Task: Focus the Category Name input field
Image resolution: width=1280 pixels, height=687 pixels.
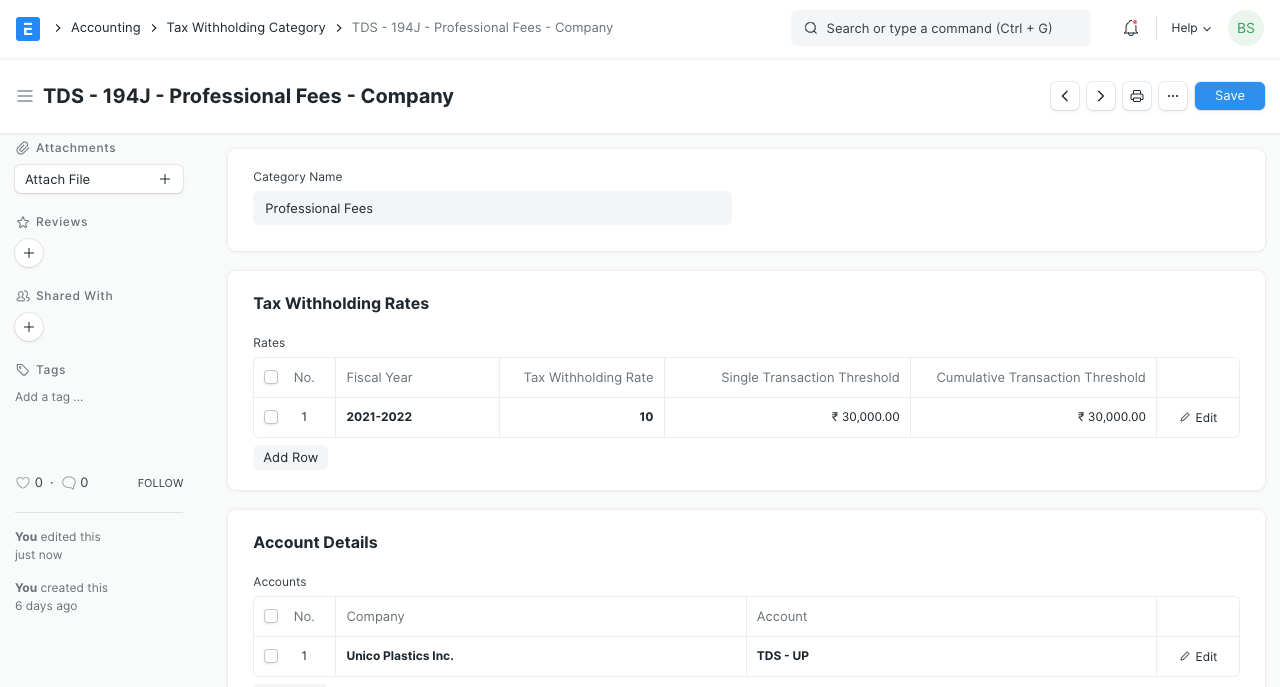Action: pos(492,208)
